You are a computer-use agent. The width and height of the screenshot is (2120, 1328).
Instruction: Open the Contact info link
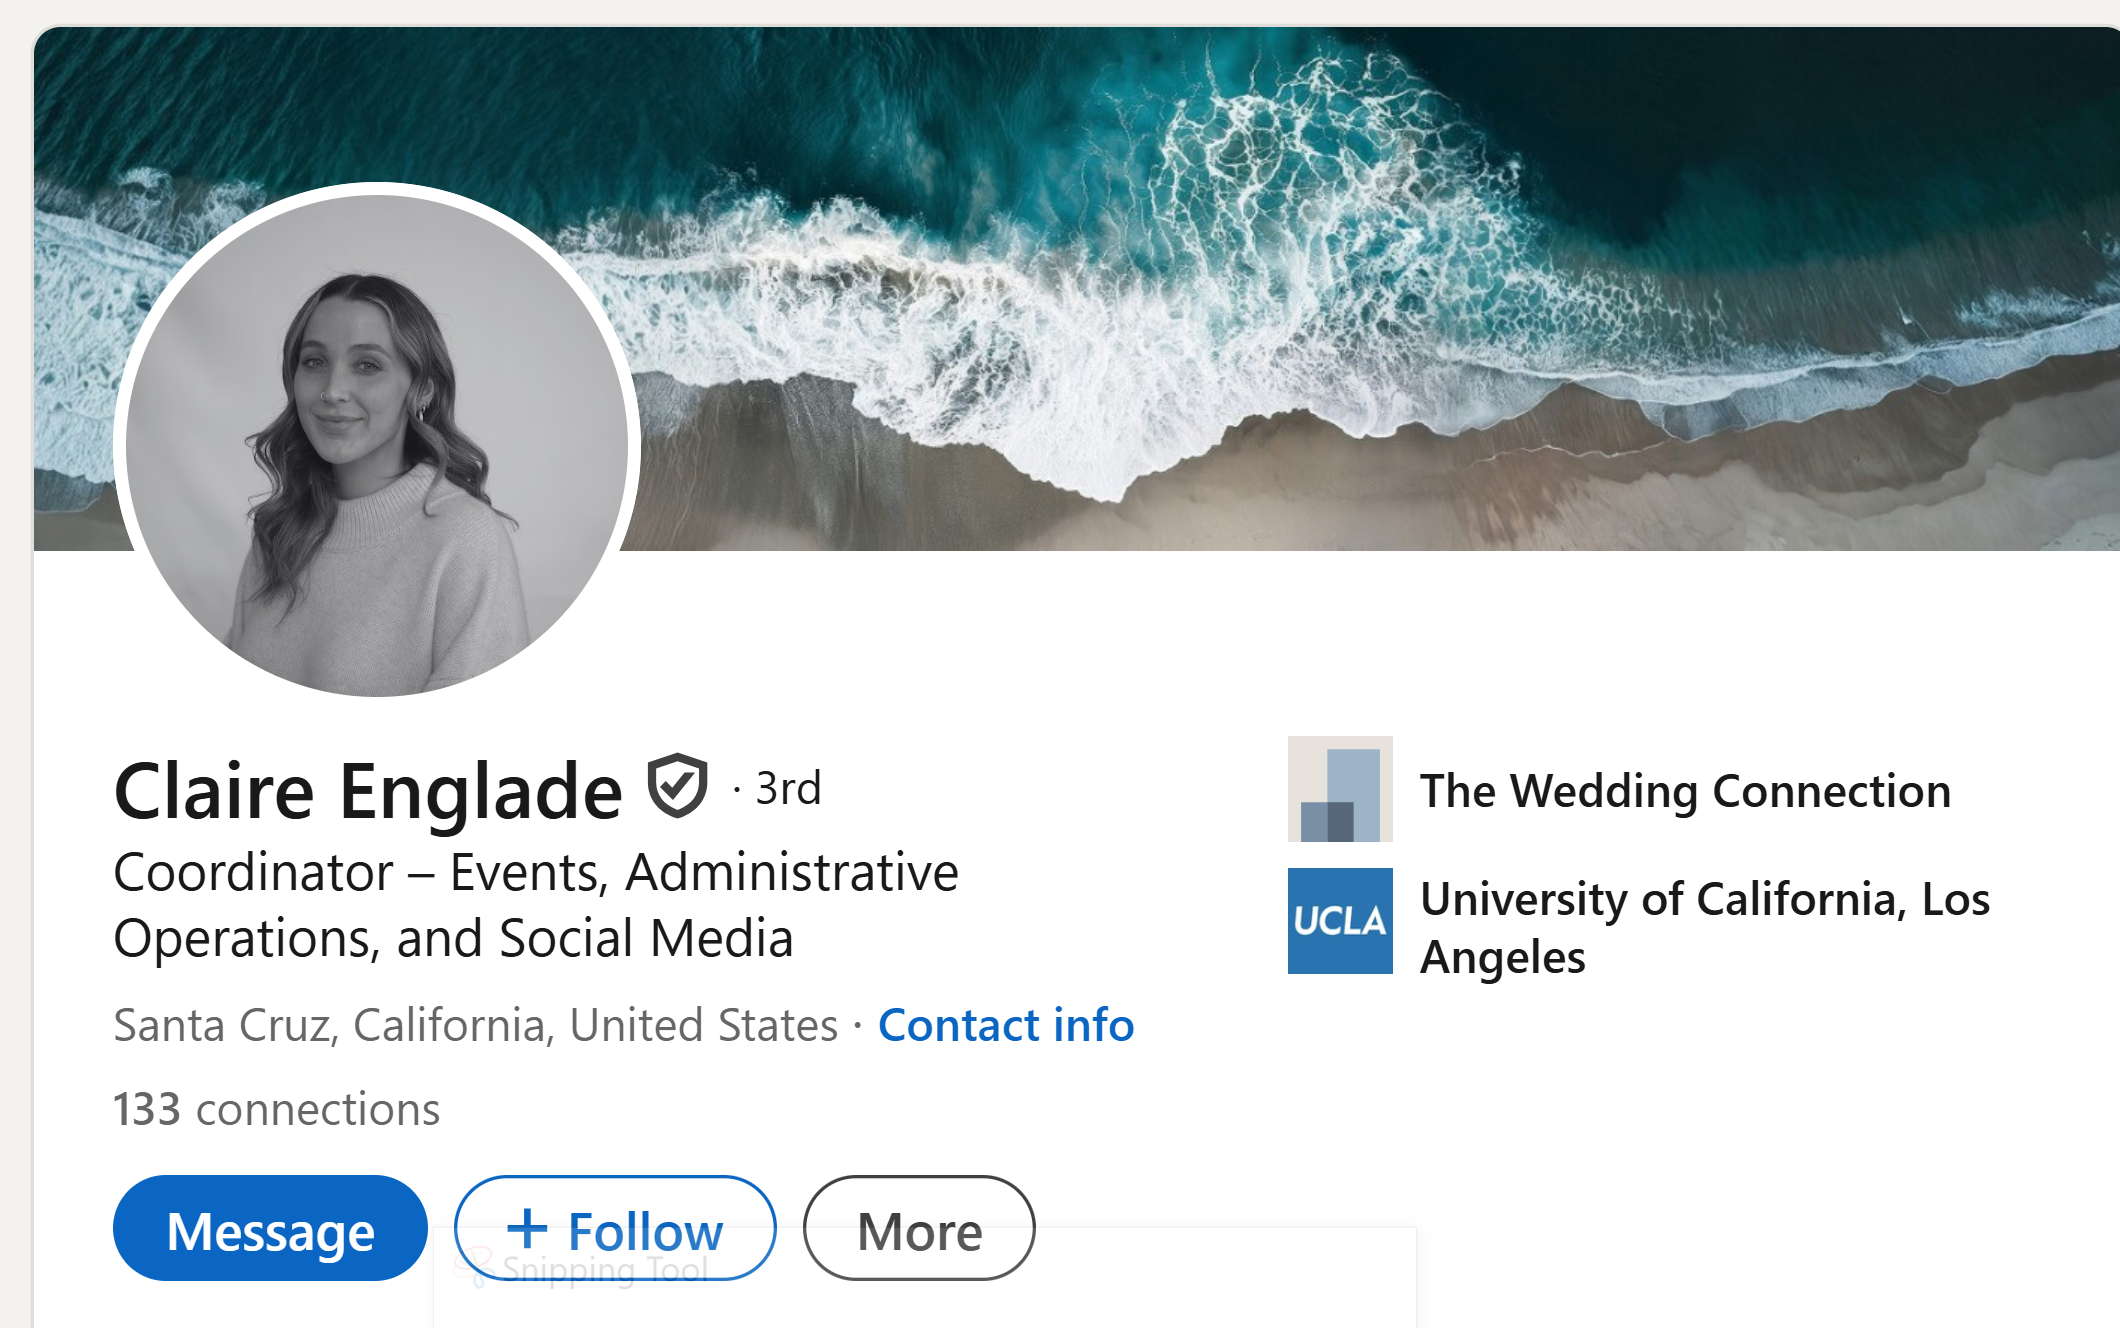(1005, 1025)
